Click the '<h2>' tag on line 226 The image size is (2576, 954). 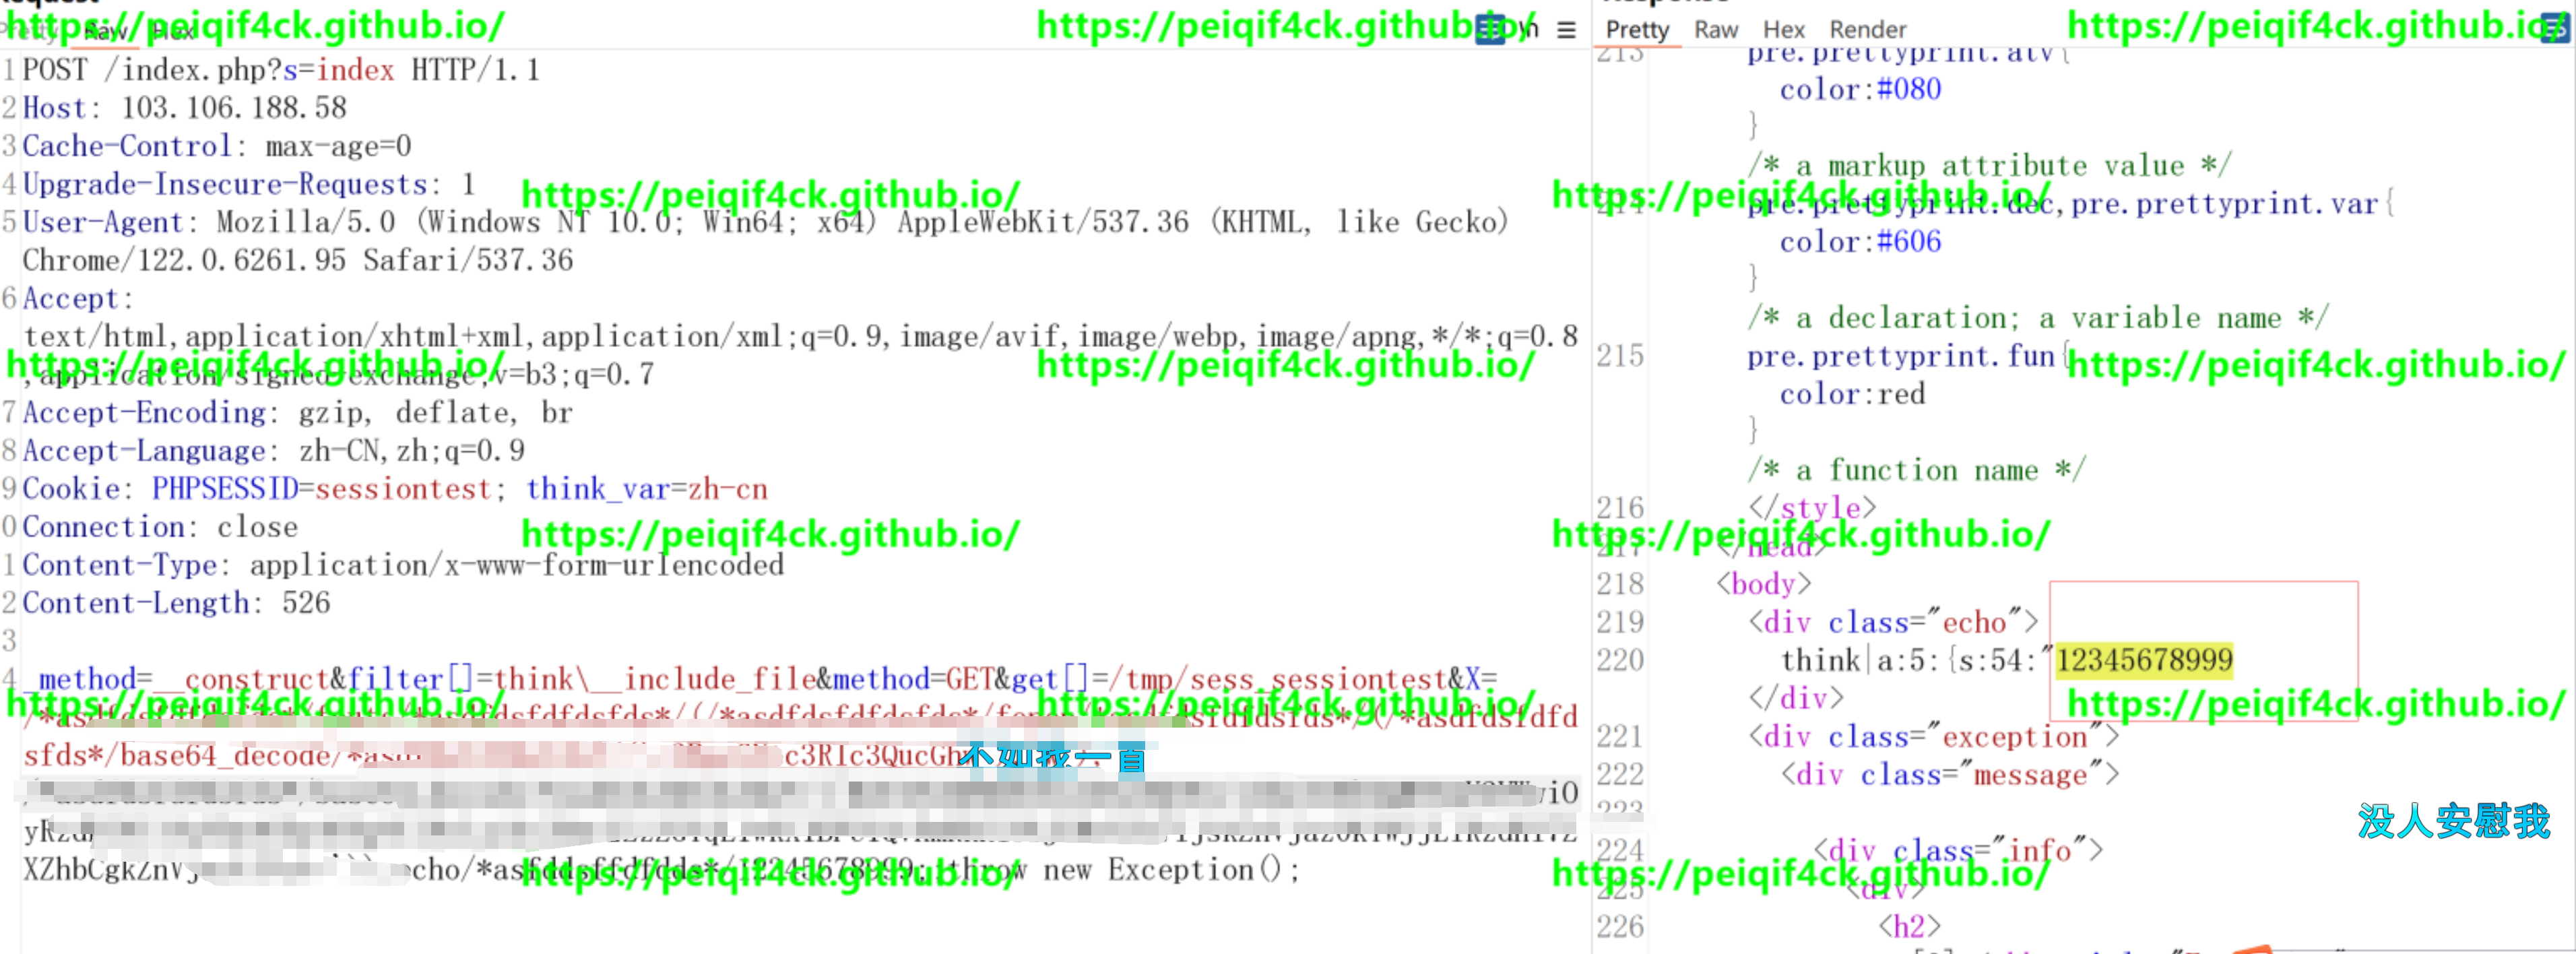(1909, 927)
